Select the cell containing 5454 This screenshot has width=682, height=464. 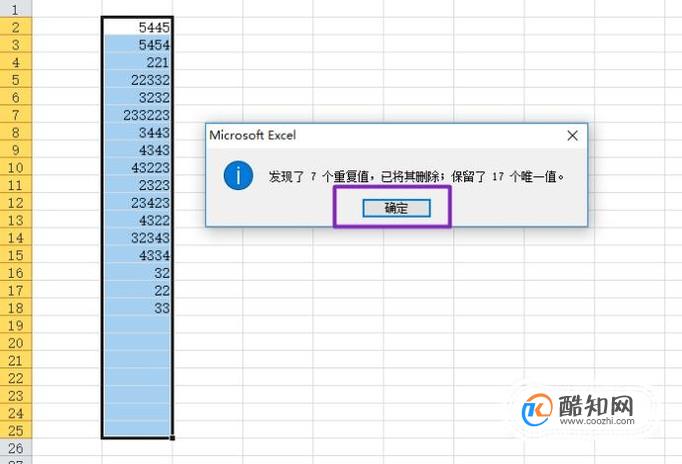(137, 45)
